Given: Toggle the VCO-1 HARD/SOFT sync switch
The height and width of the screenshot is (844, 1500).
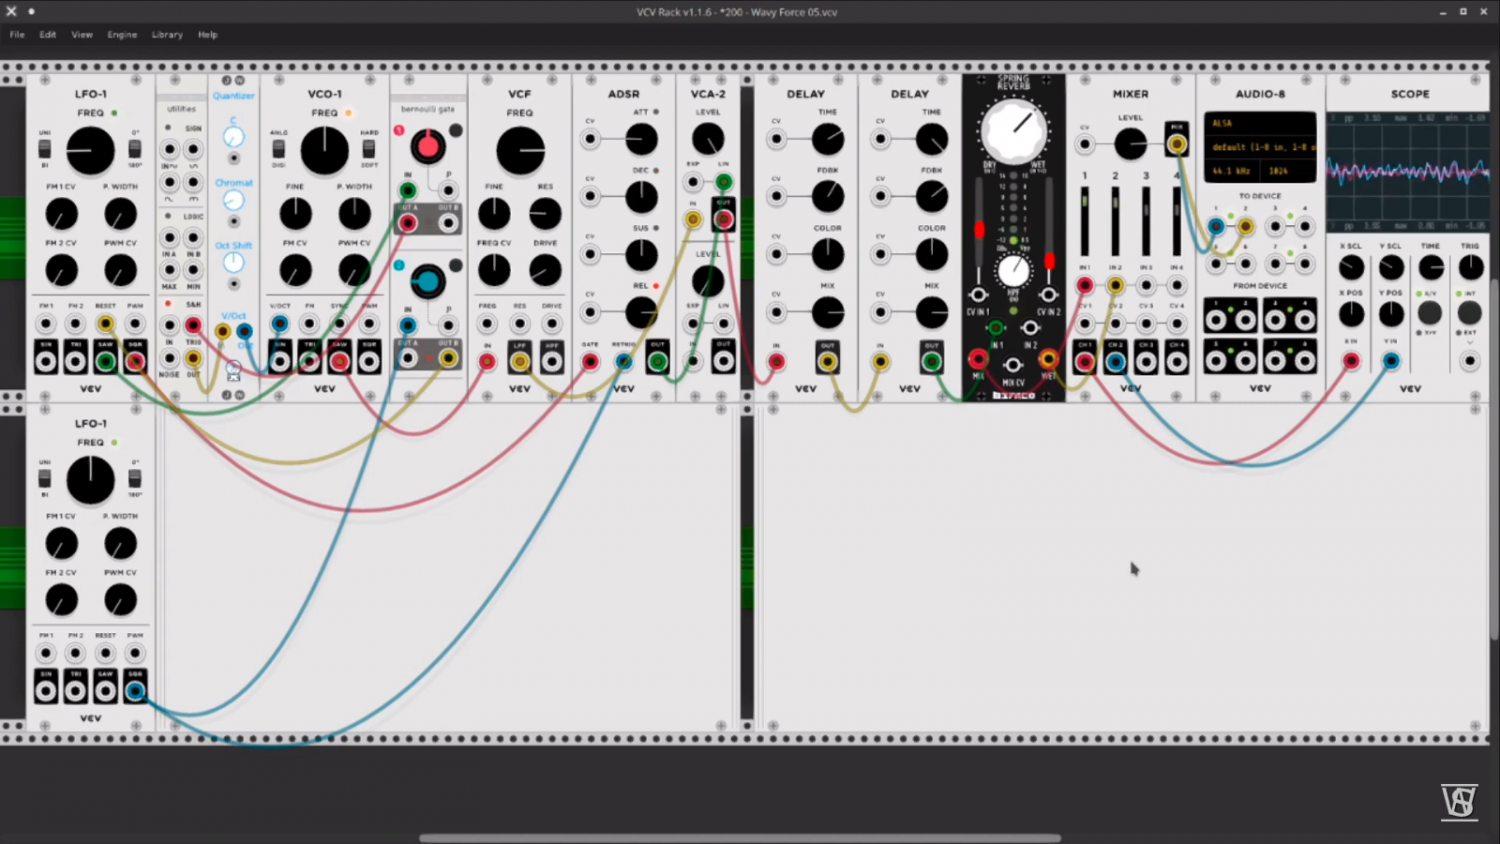Looking at the screenshot, I should pyautogui.click(x=369, y=149).
